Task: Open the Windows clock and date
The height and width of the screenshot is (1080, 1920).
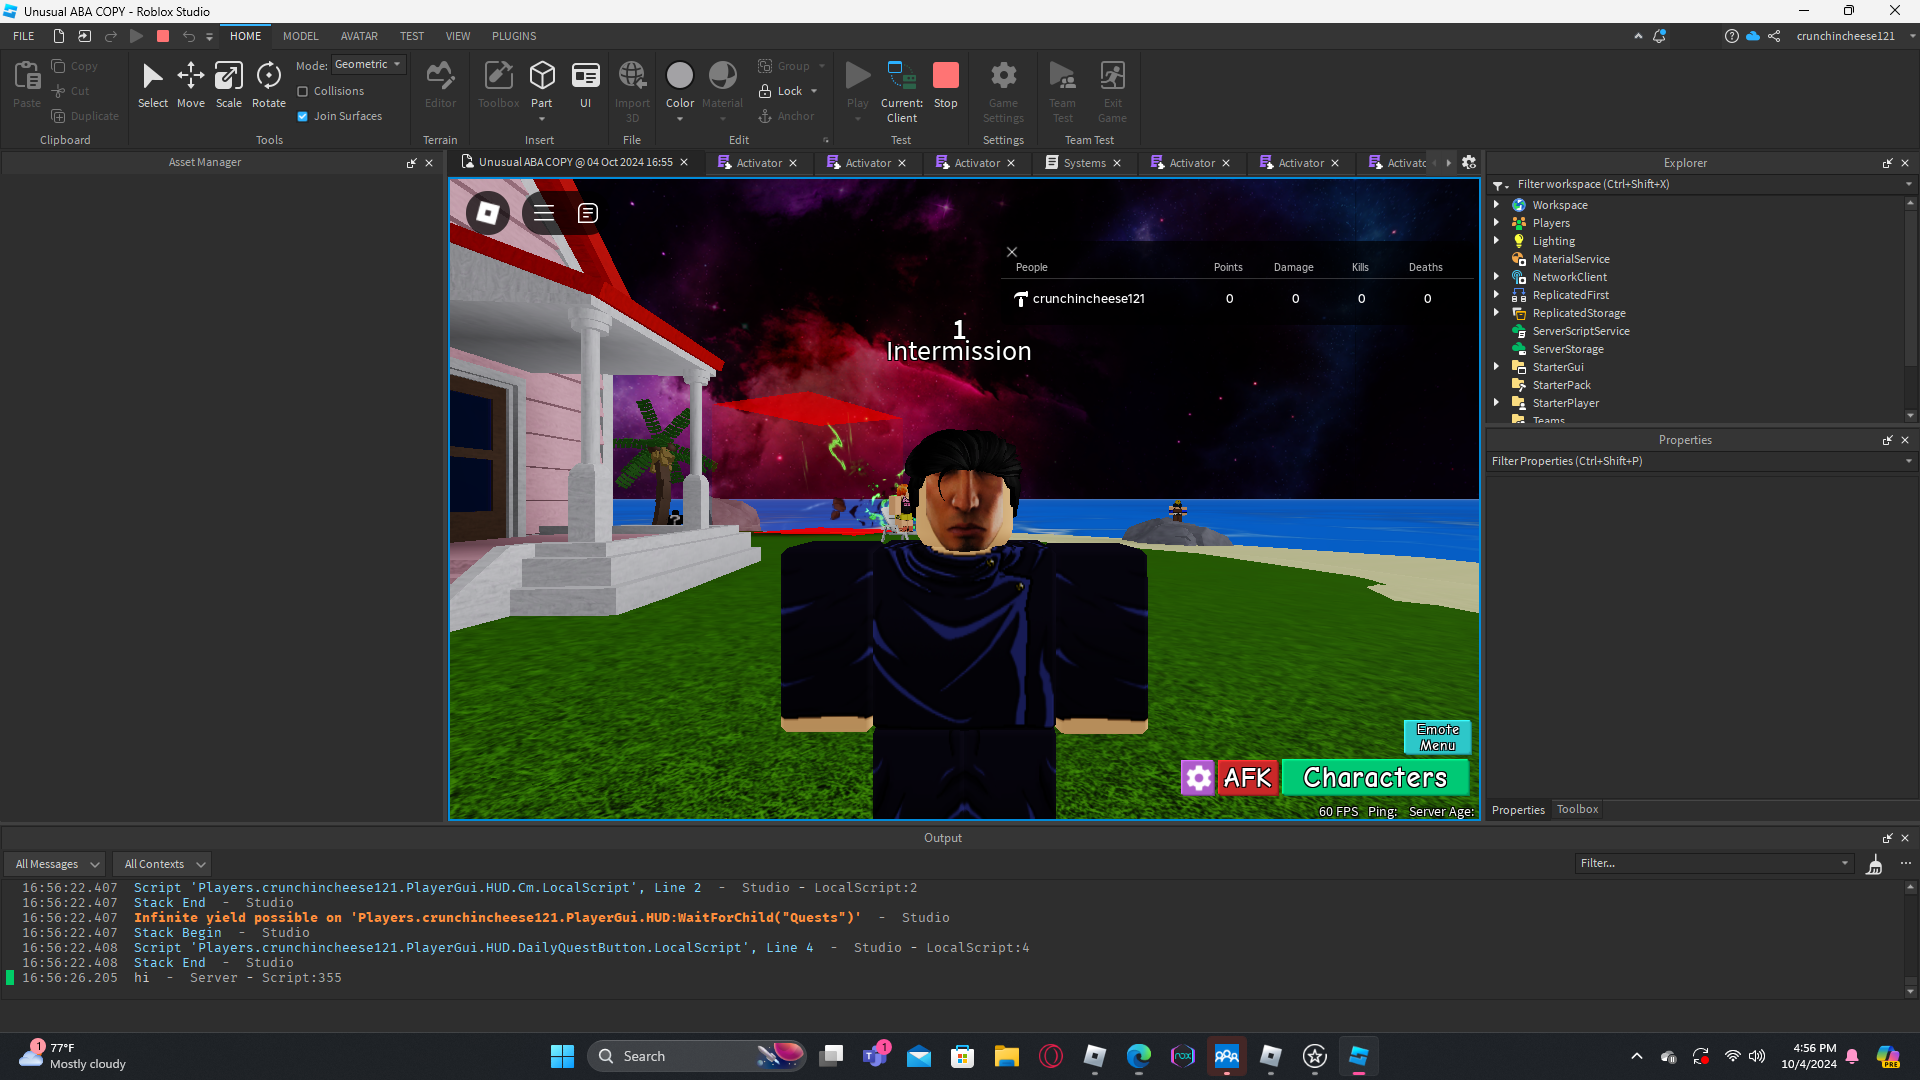Action: point(1809,1056)
